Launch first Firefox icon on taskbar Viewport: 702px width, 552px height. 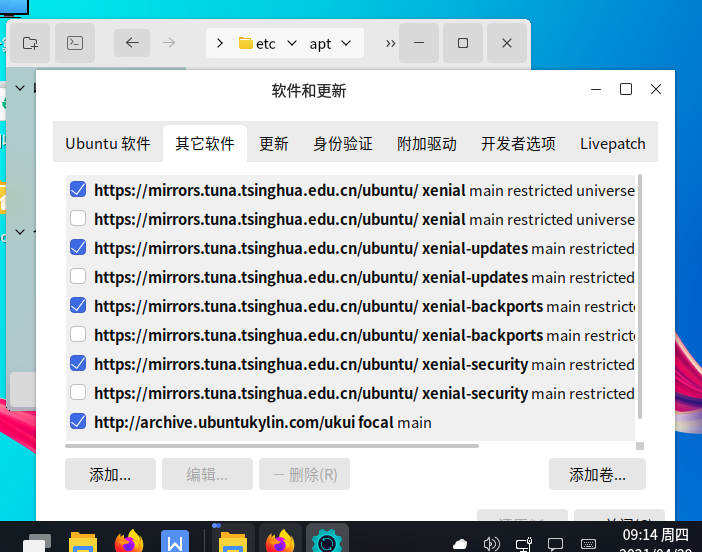point(129,542)
